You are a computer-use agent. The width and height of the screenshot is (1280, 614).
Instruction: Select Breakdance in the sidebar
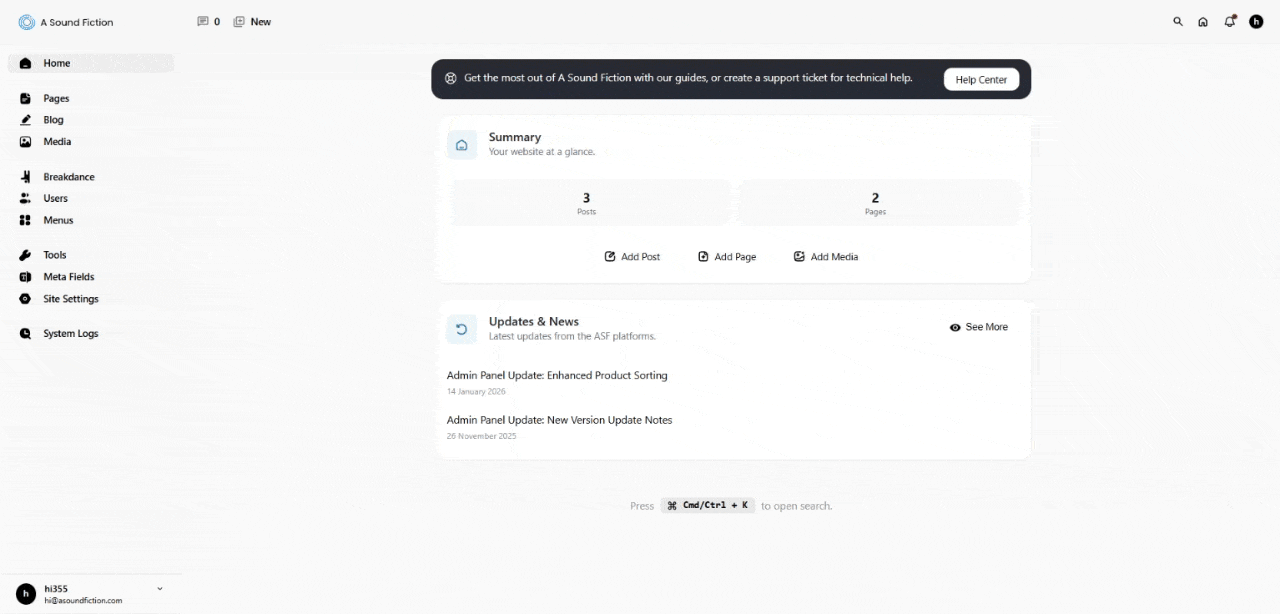(x=68, y=177)
